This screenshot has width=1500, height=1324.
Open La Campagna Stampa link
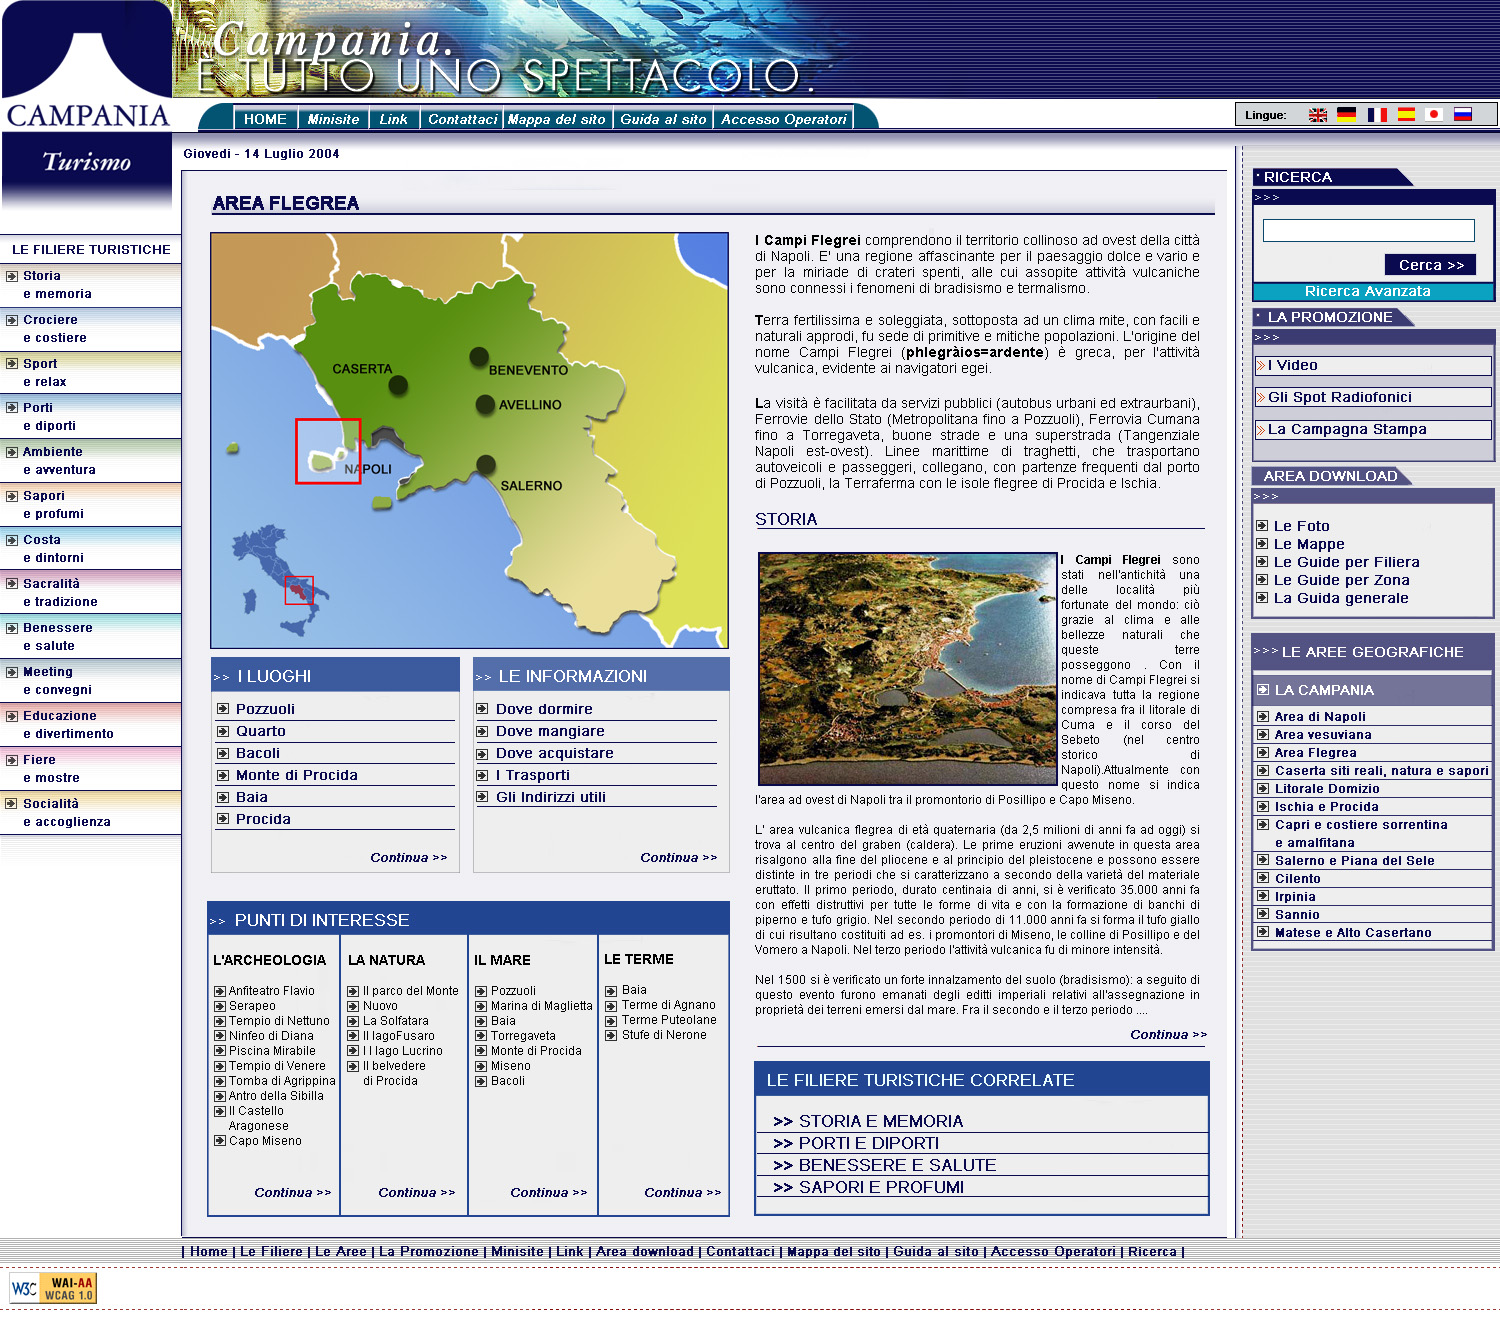click(x=1373, y=429)
